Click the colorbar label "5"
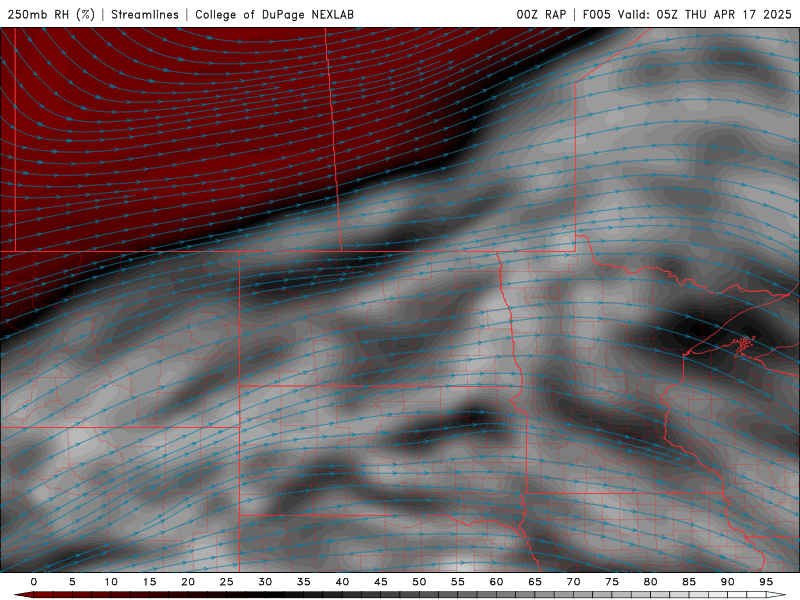 click(x=72, y=582)
